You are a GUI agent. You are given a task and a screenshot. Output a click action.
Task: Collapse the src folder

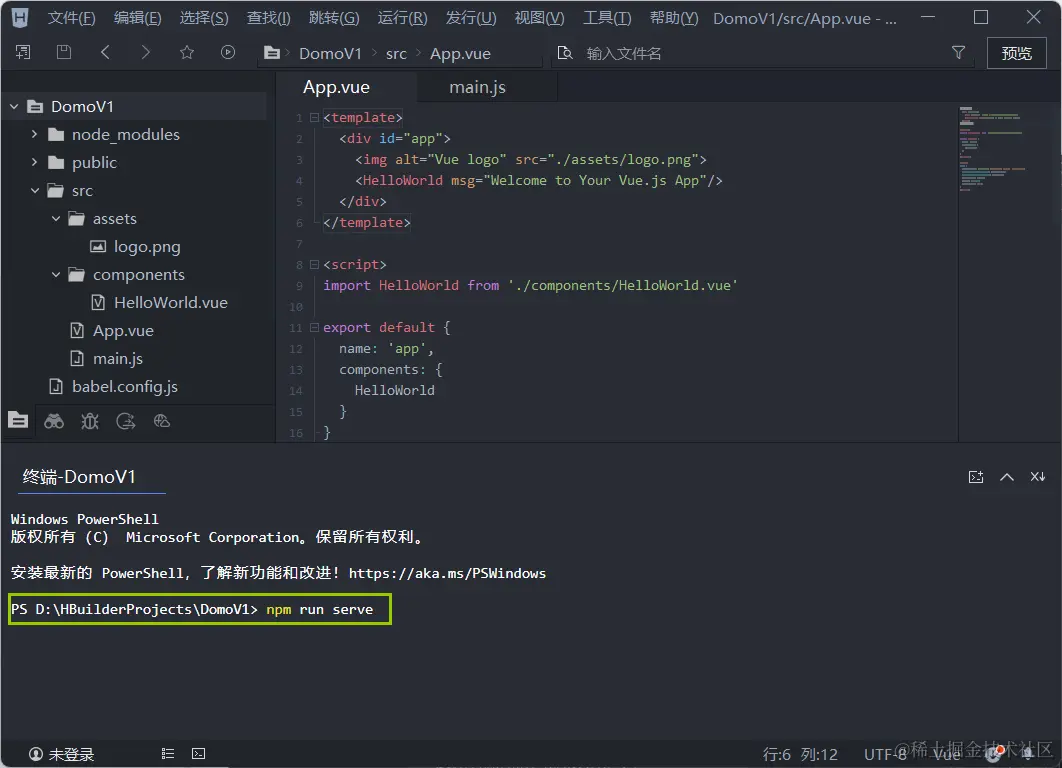click(35, 190)
